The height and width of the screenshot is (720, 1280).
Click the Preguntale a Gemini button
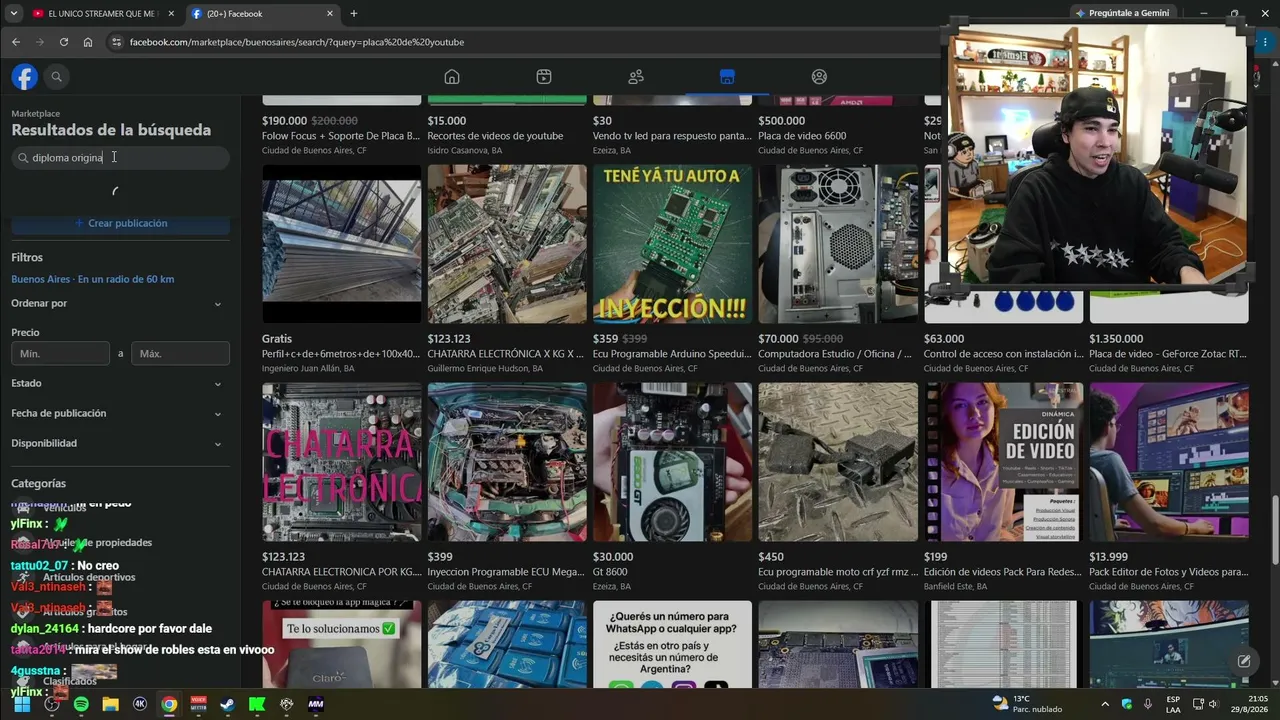pos(1123,14)
